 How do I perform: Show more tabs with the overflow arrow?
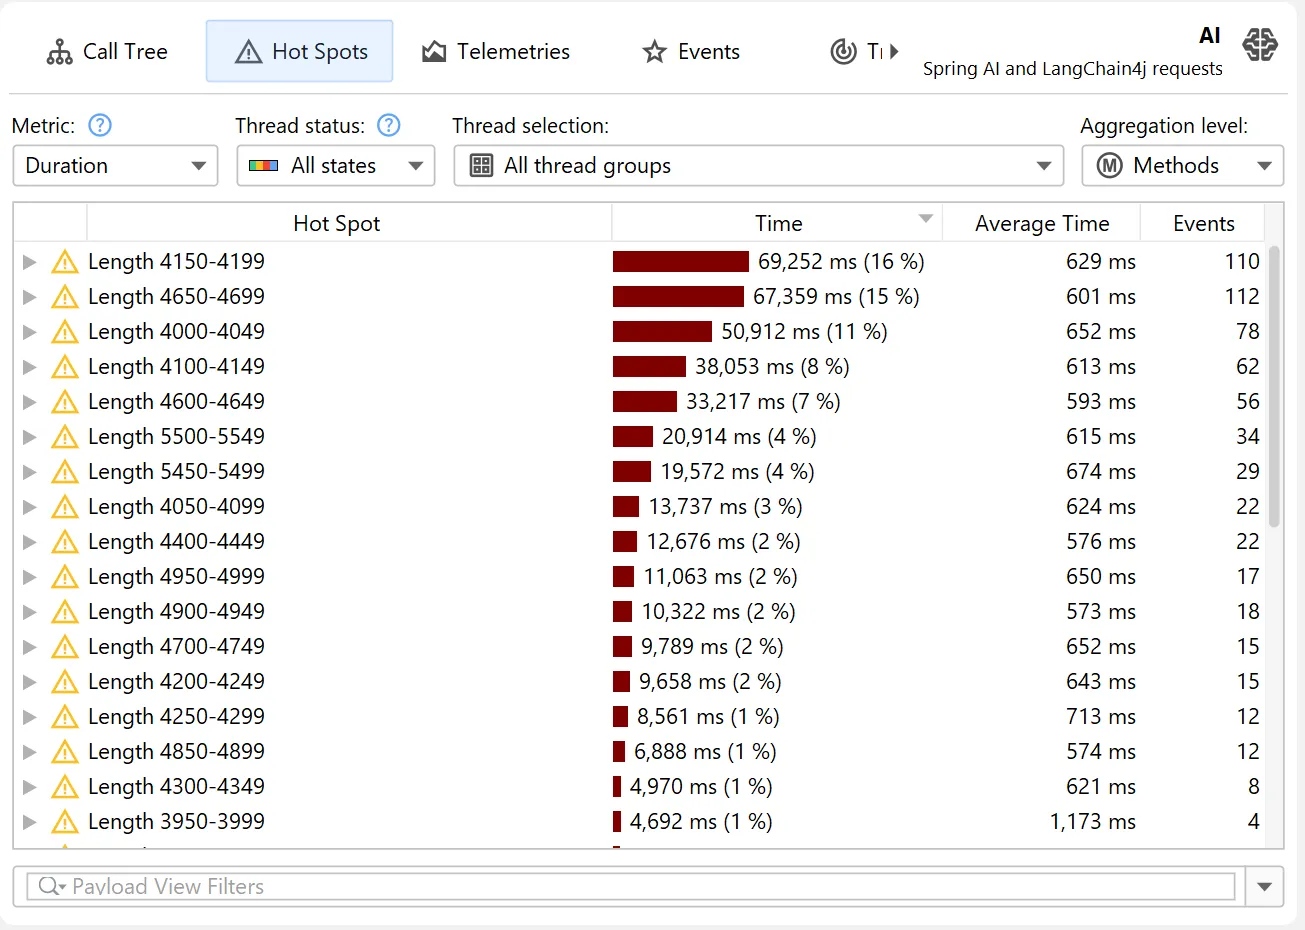894,51
